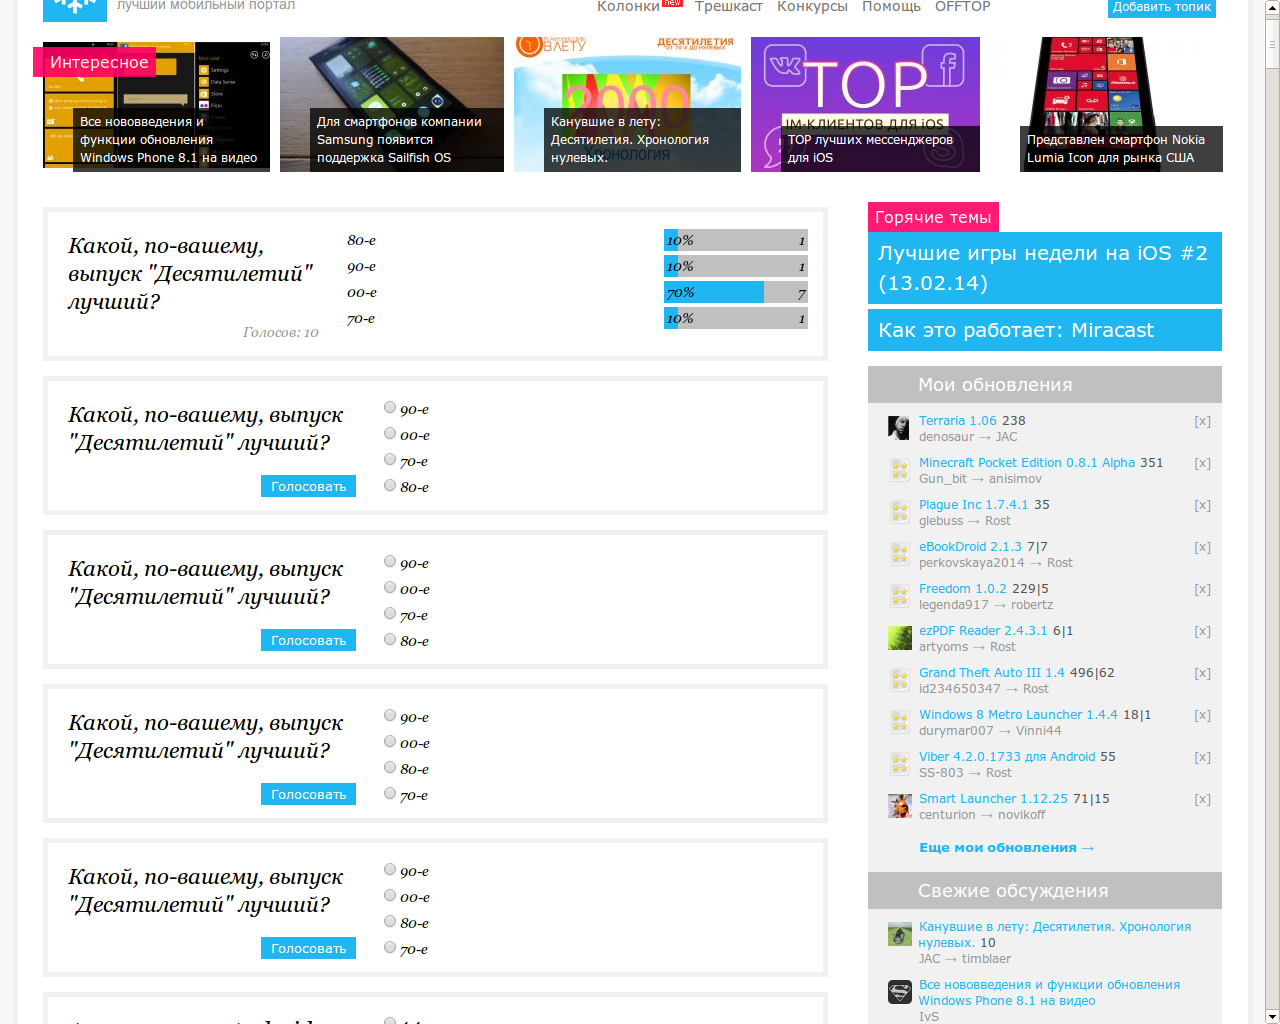The height and width of the screenshot is (1024, 1280).
Task: Remove eBookDroid 2.1.3 using its [x]
Action: point(1202,547)
